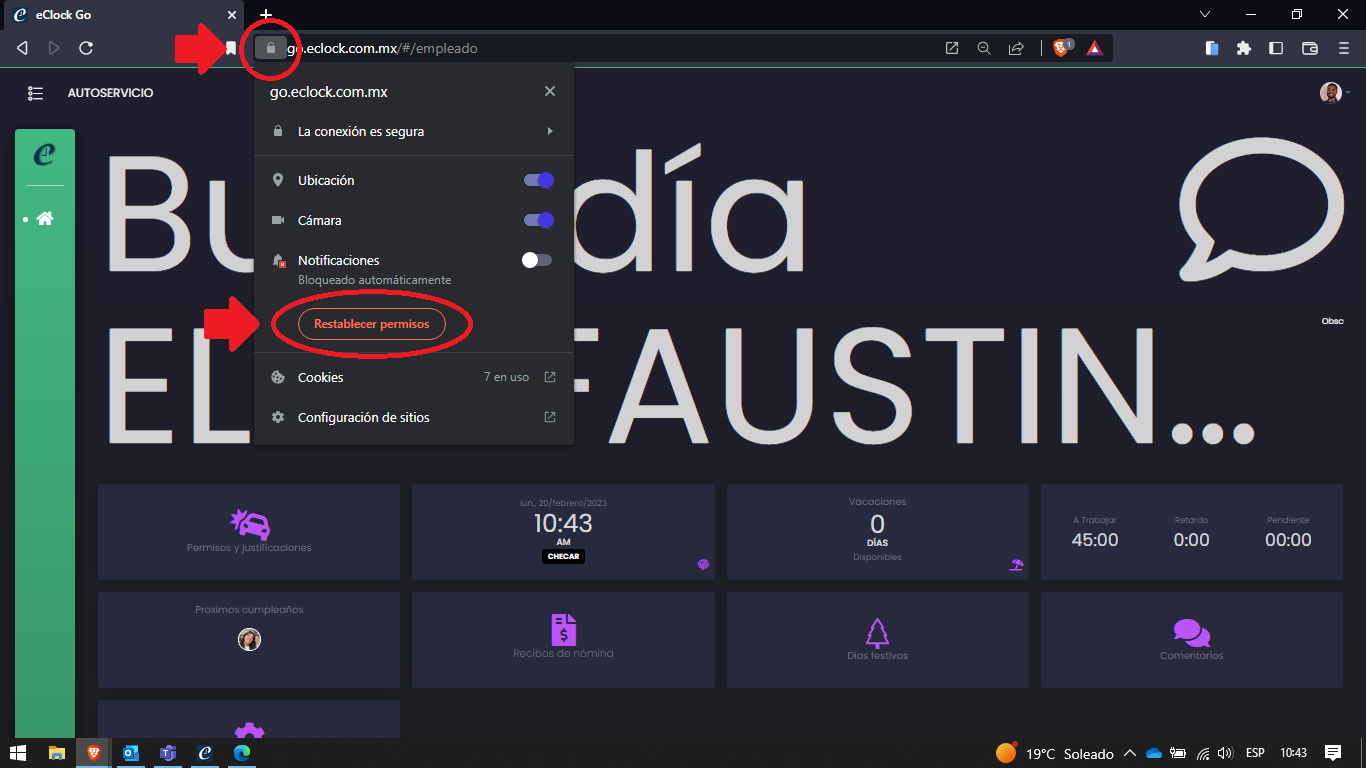The height and width of the screenshot is (768, 1366).
Task: Click the OneDrive cloud tray icon
Action: [x=1154, y=753]
